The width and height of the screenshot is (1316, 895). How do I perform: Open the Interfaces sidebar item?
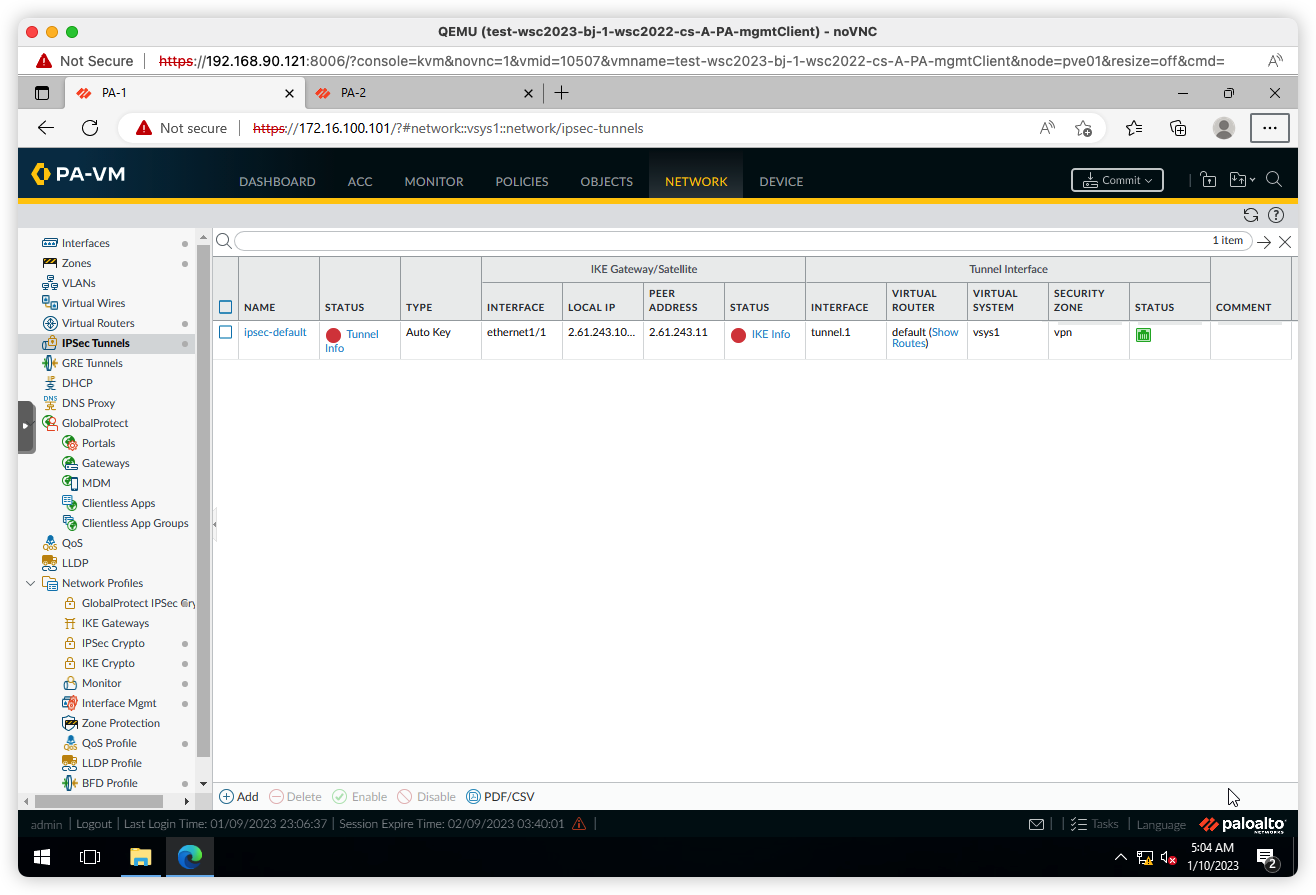[x=85, y=243]
